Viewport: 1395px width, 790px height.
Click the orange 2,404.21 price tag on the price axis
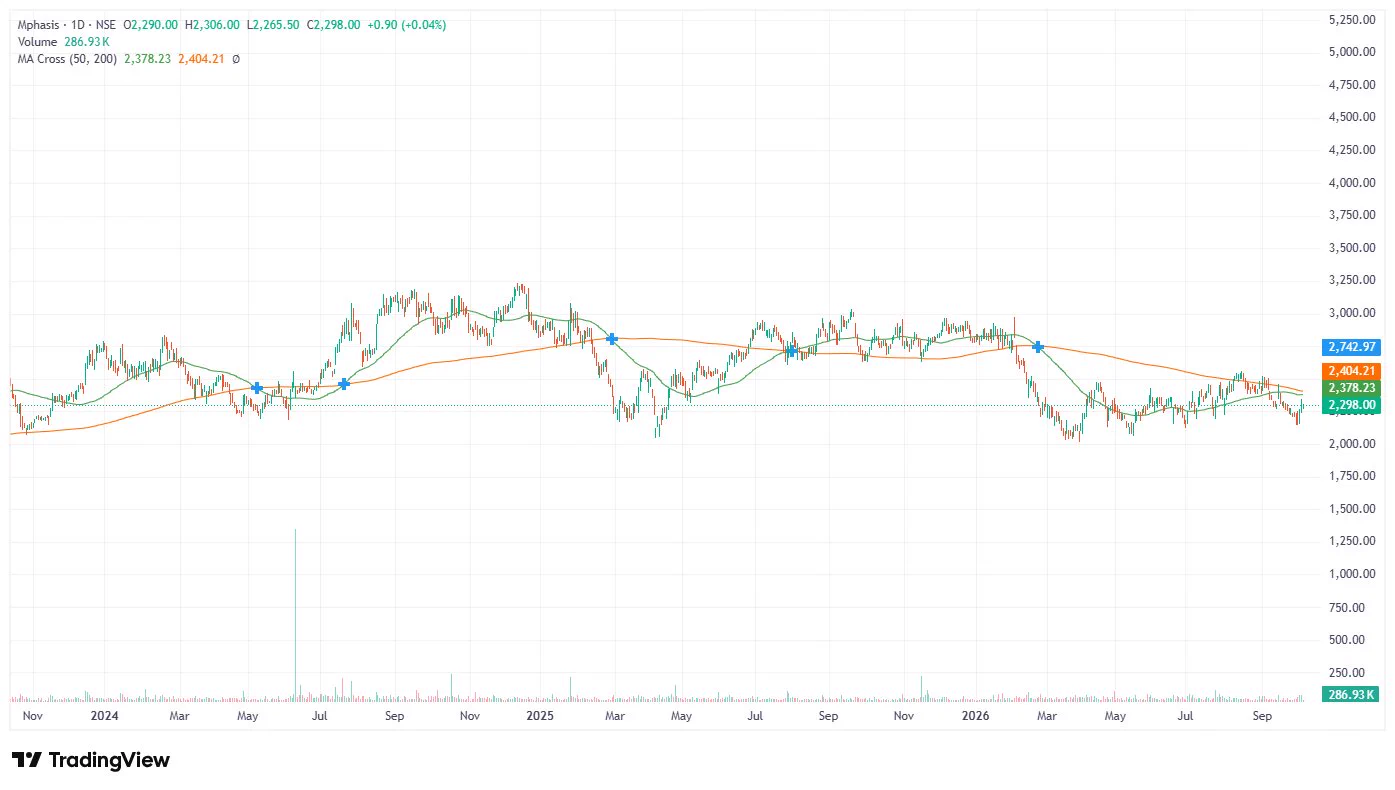(1353, 371)
